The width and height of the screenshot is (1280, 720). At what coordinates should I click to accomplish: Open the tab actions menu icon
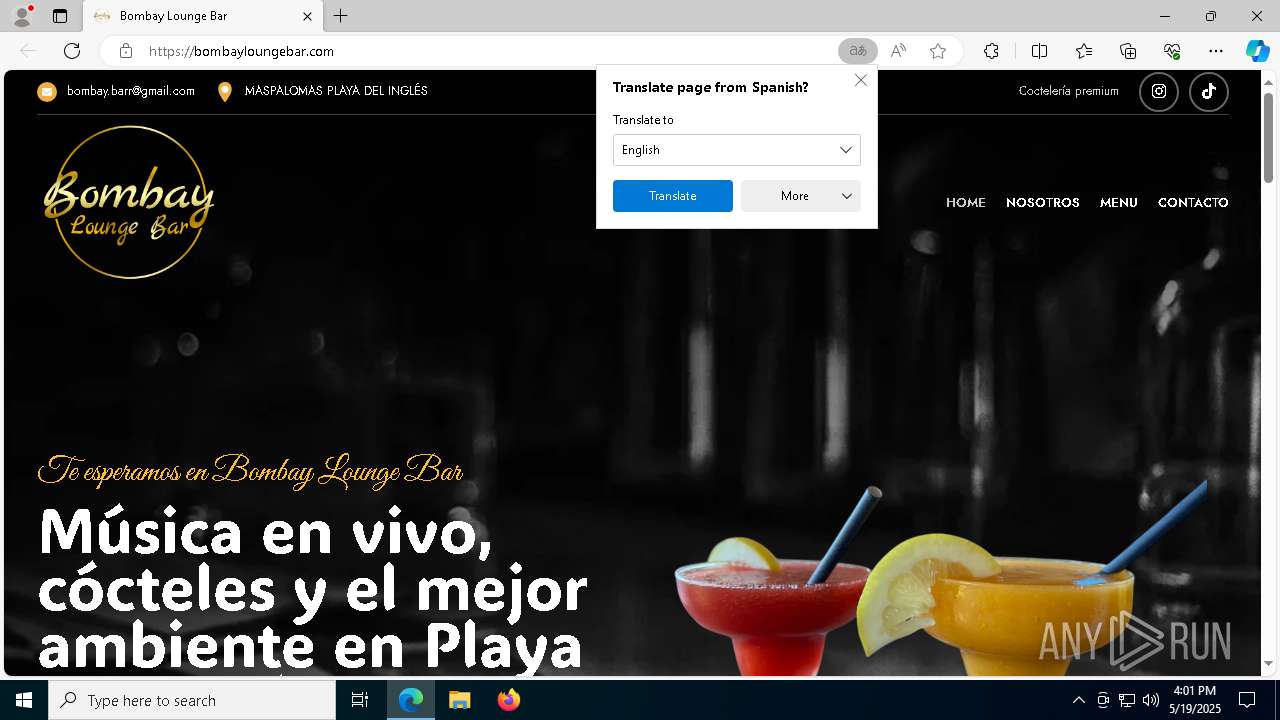click(x=60, y=16)
